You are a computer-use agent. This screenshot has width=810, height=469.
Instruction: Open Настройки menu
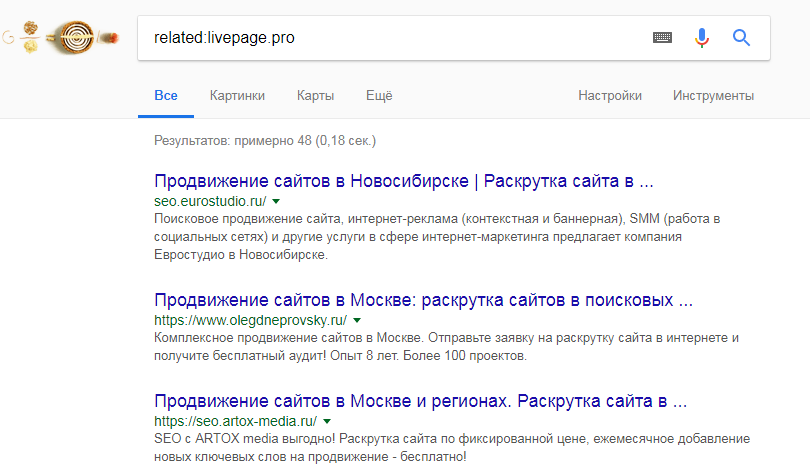pos(610,96)
